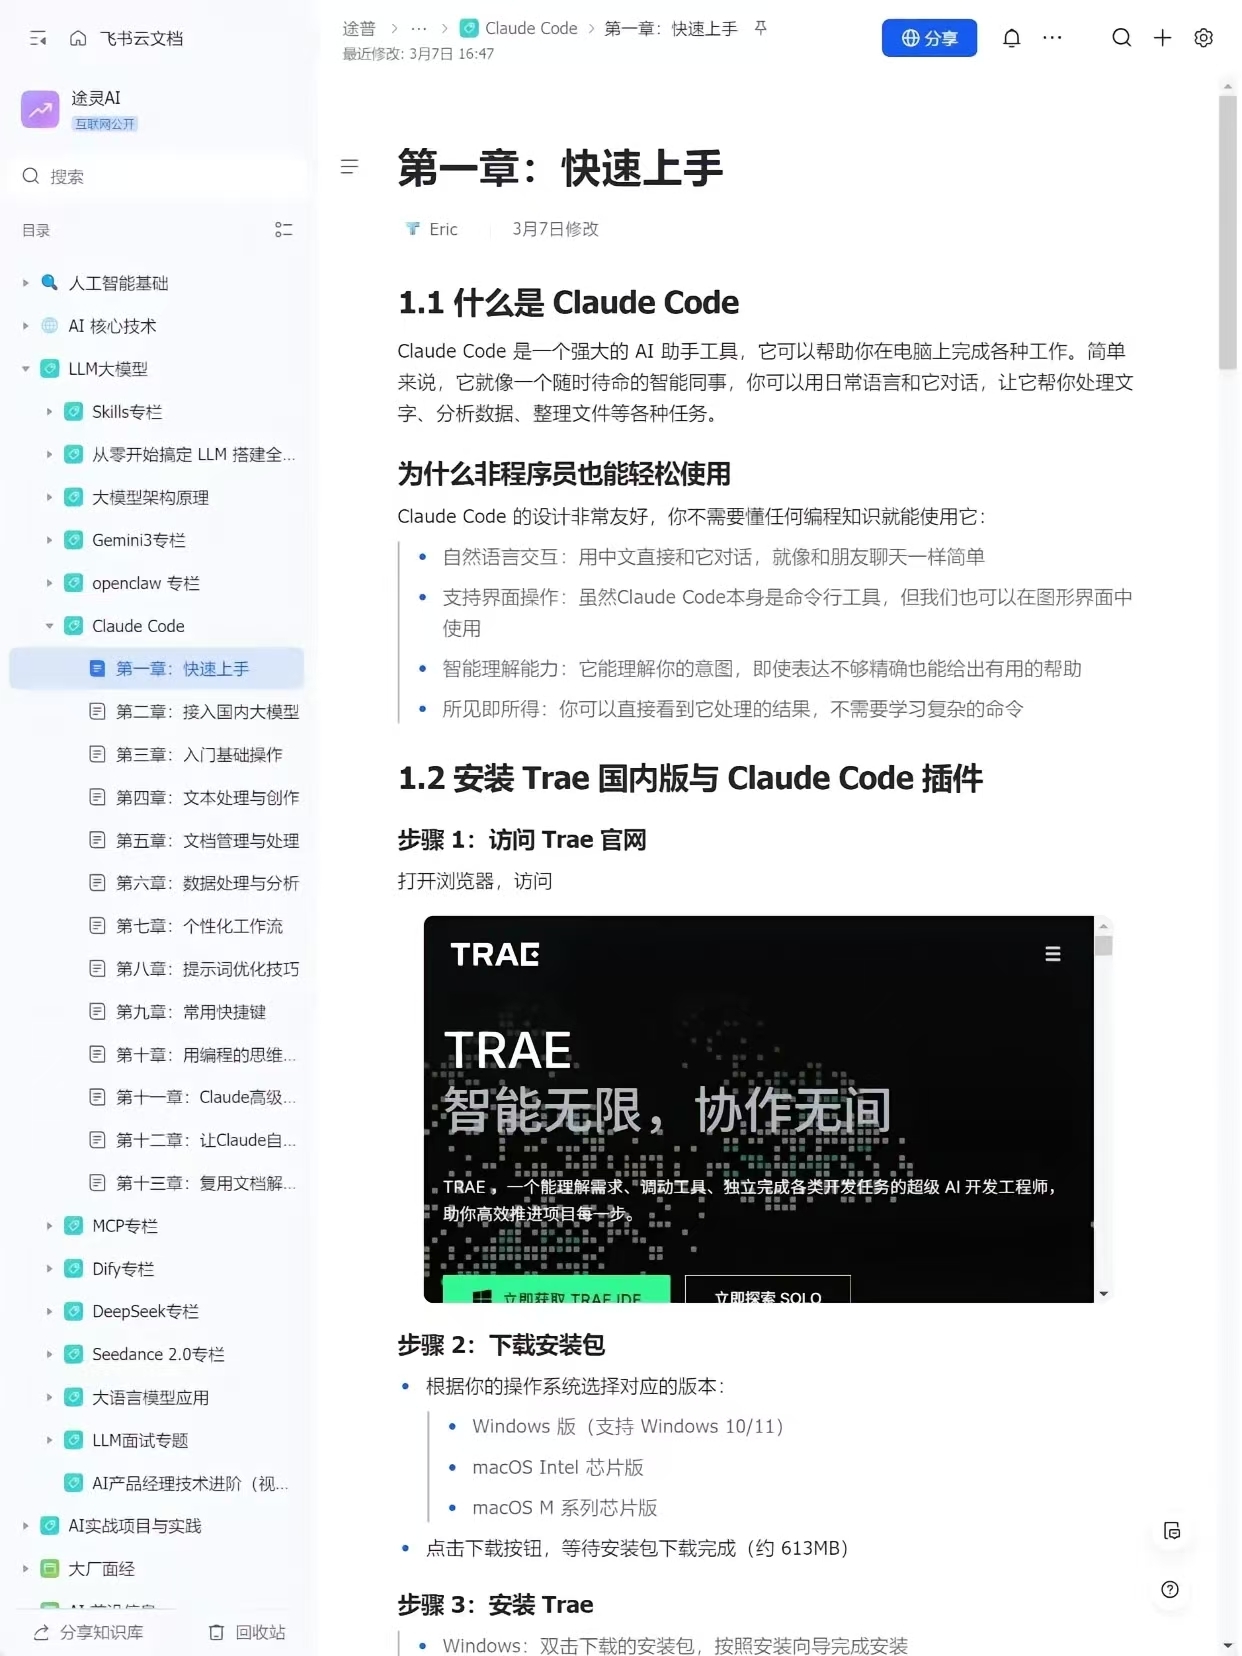Click the 互联网公开 tag
Viewport: 1242px width, 1656px height.
click(x=105, y=124)
